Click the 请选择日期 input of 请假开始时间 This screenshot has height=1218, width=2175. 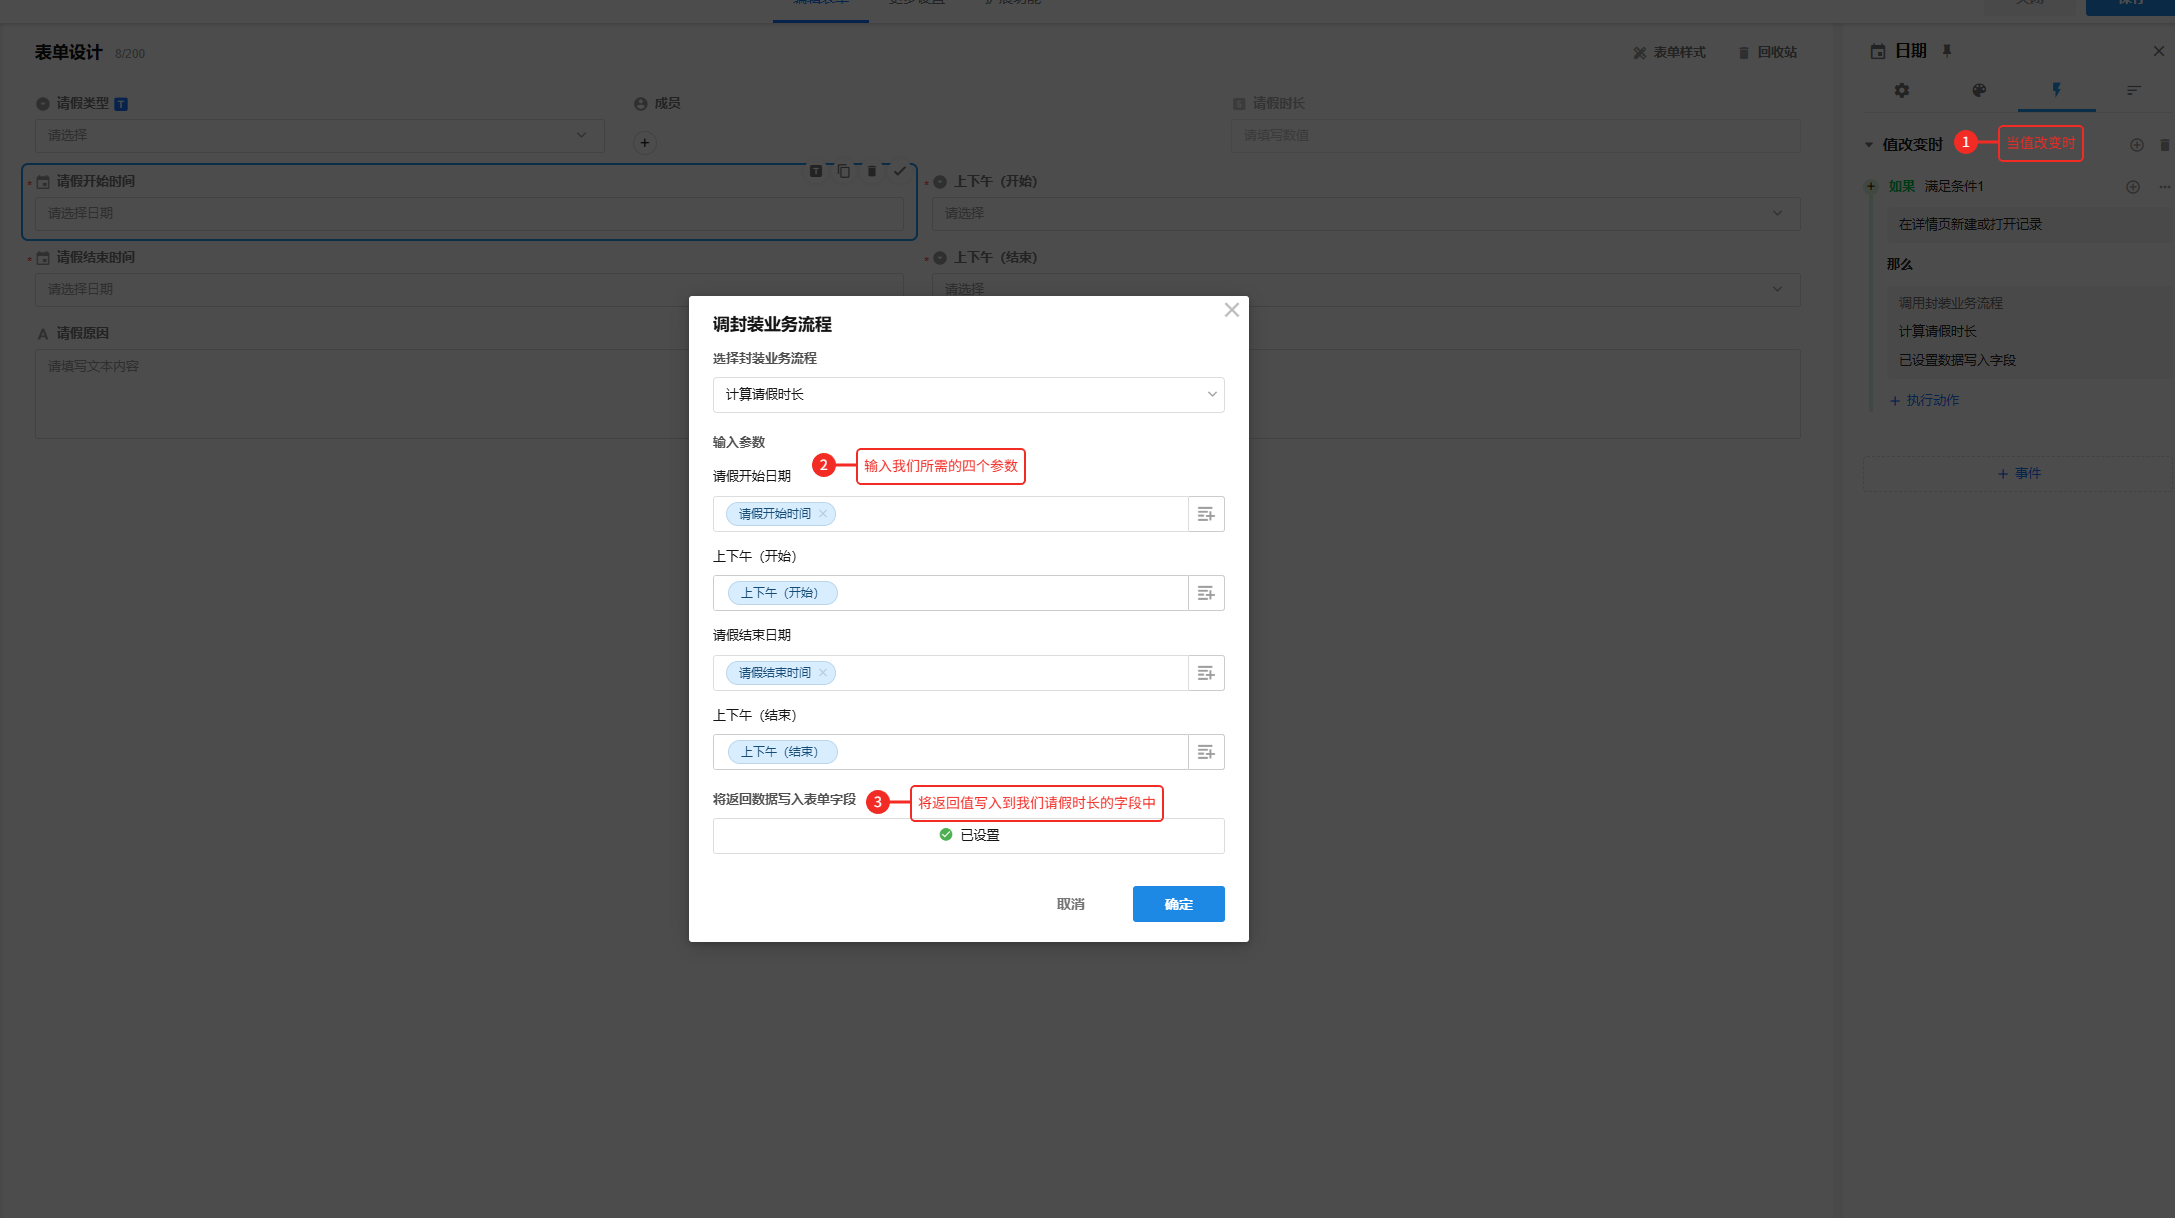click(x=468, y=213)
